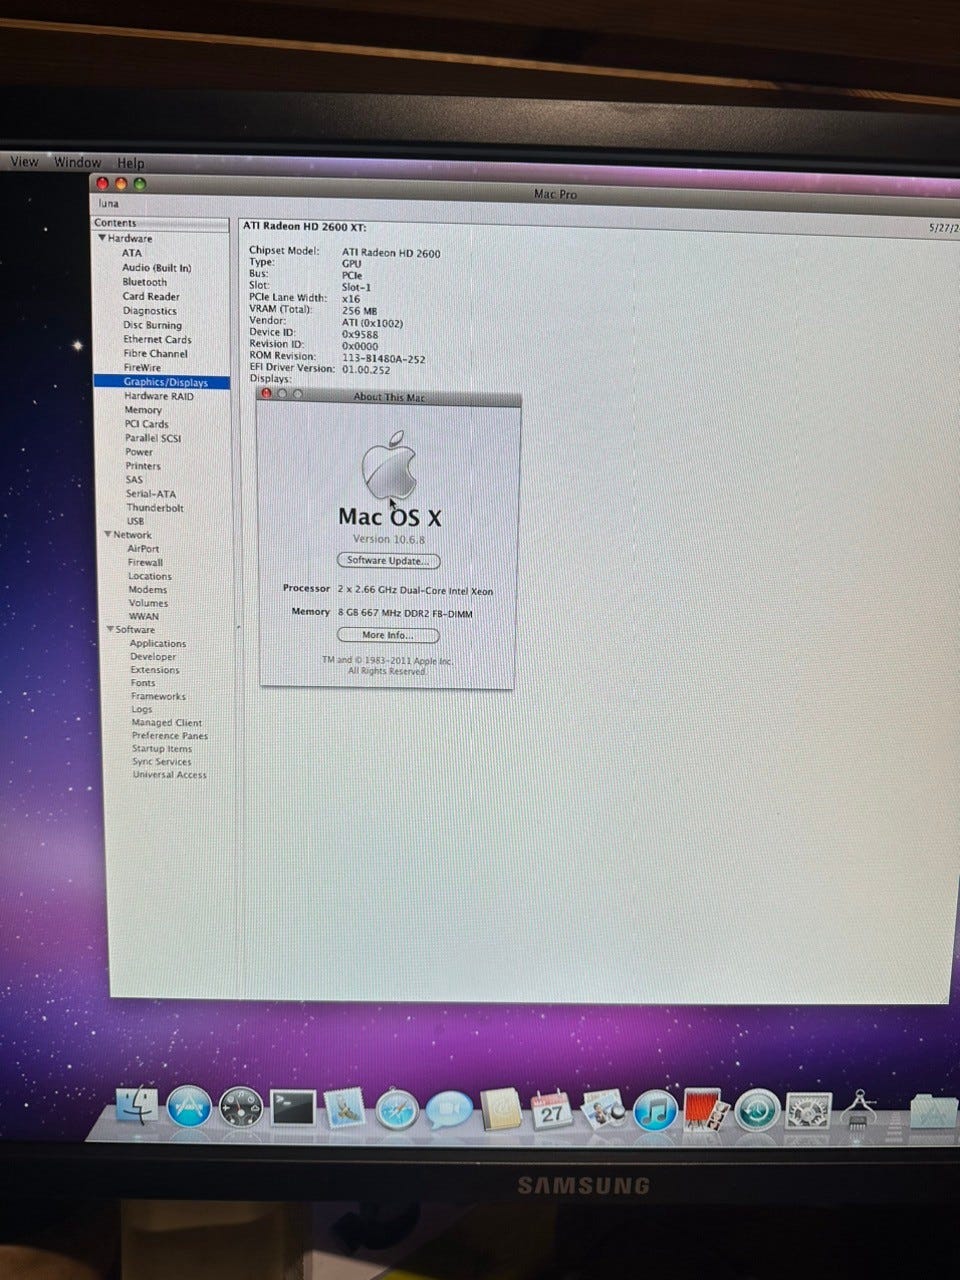Select Disc Burning in sidebar
Viewport: 960px width, 1280px height.
click(153, 325)
